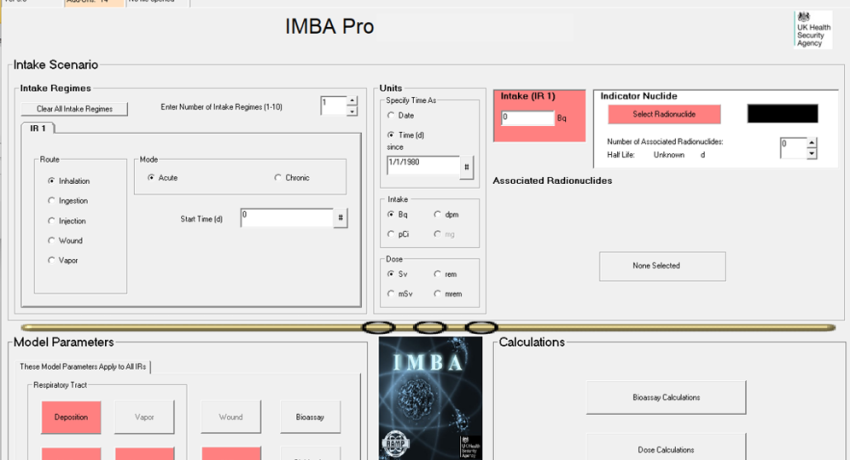
Task: Open the IR 1 tab
Action: pyautogui.click(x=38, y=128)
